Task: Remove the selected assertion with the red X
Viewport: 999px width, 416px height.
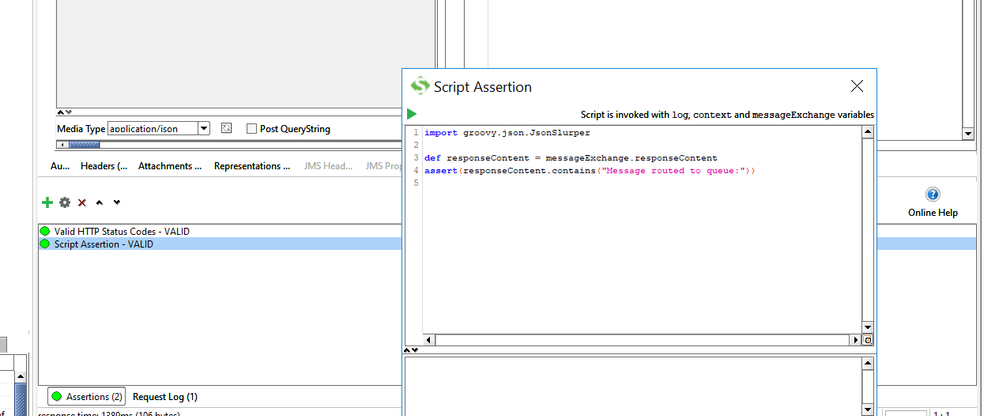Action: (x=82, y=202)
